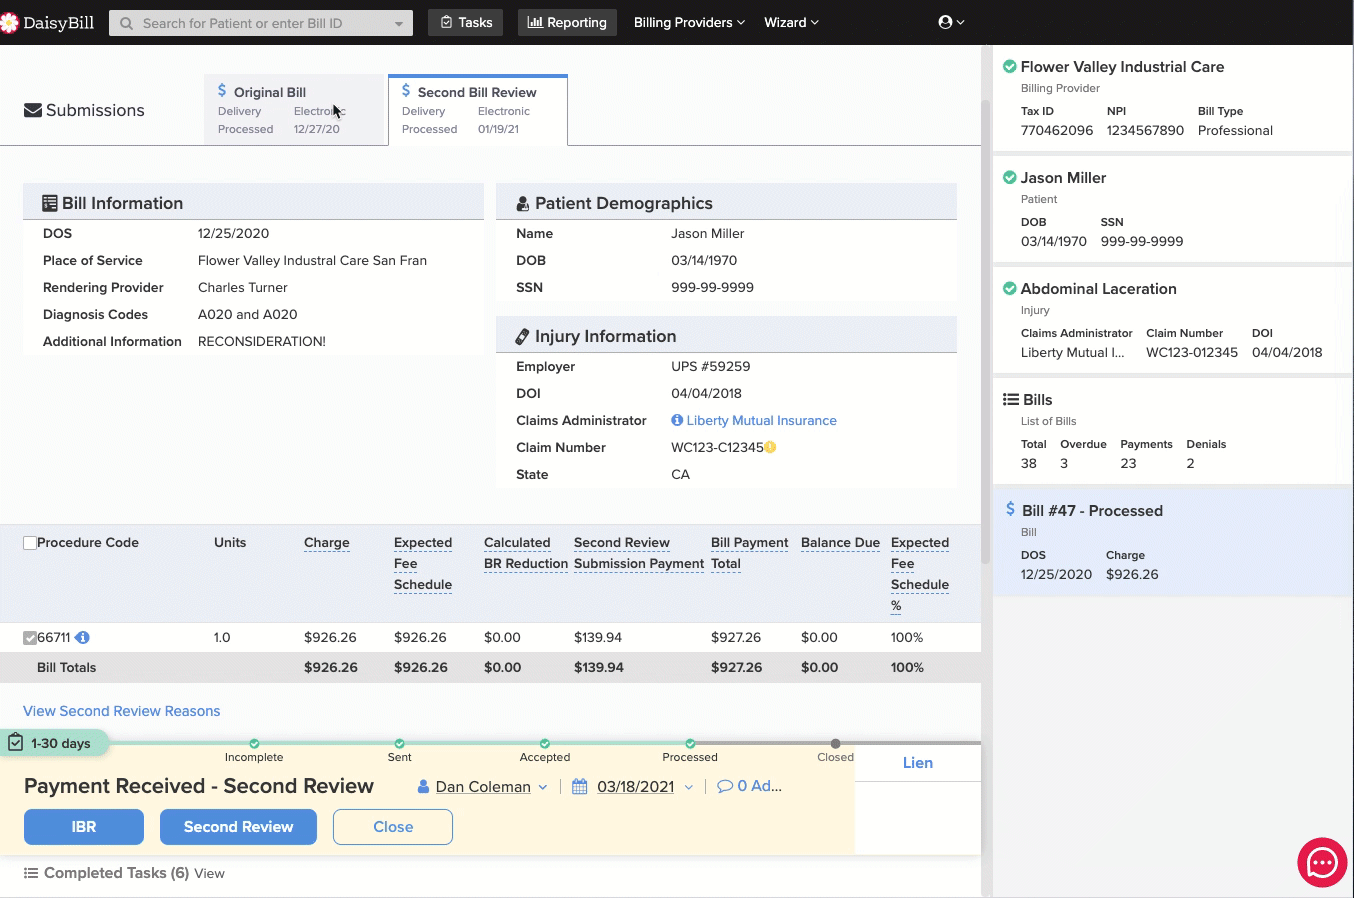
Task: Click the Bills list icon in sidebar
Action: 1011,399
